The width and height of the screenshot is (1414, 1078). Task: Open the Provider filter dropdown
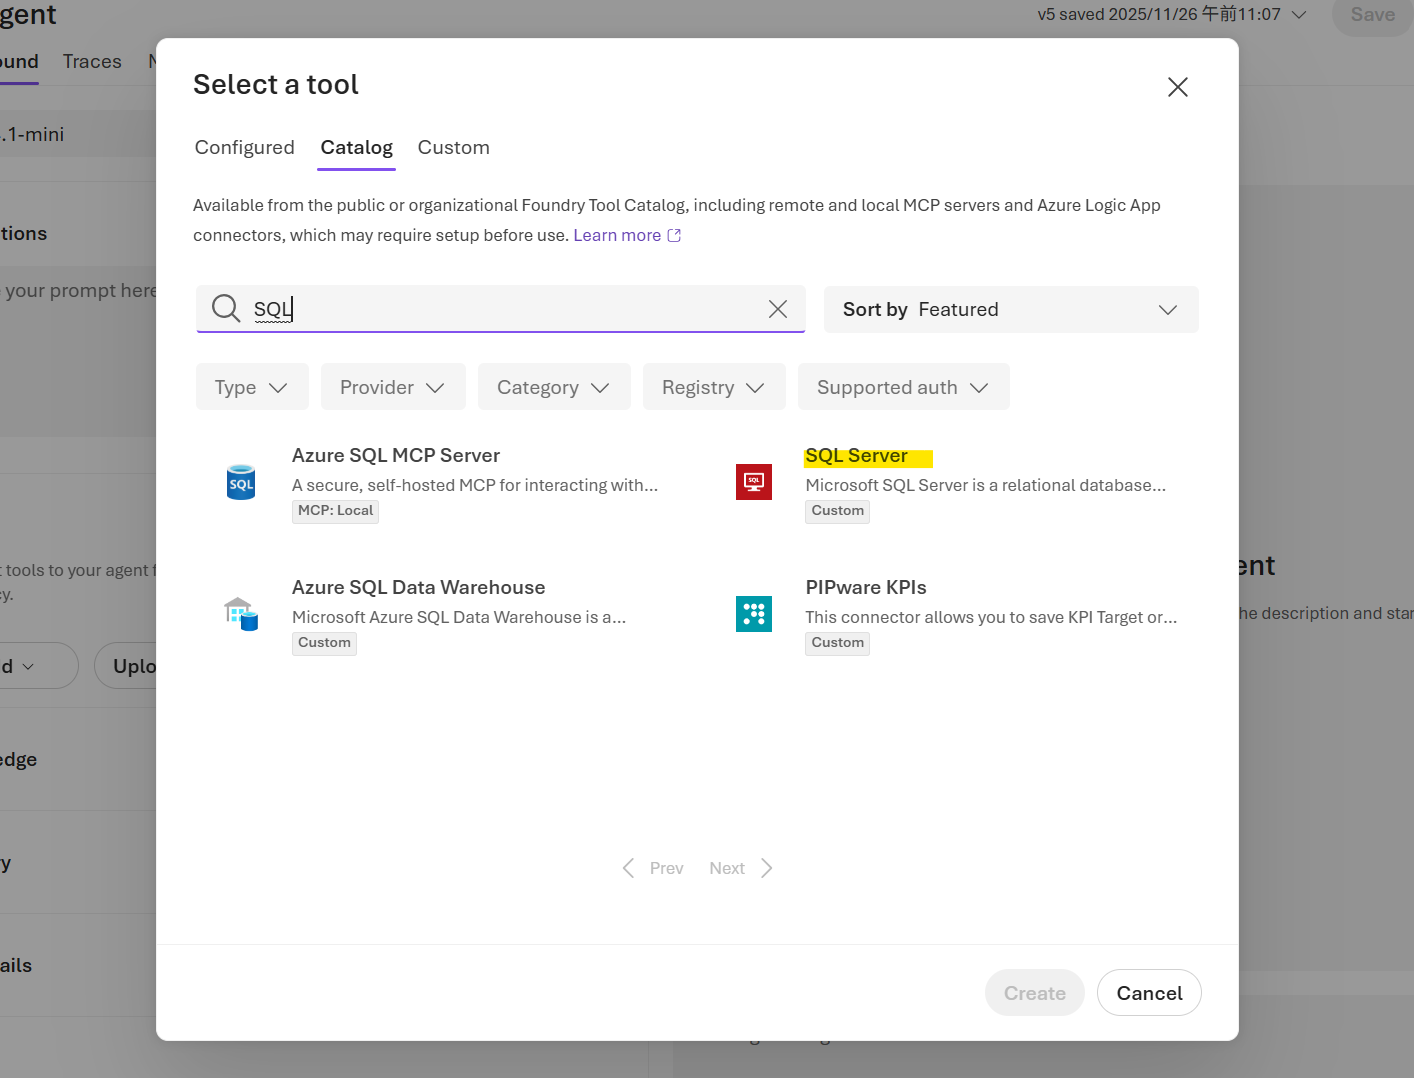393,387
